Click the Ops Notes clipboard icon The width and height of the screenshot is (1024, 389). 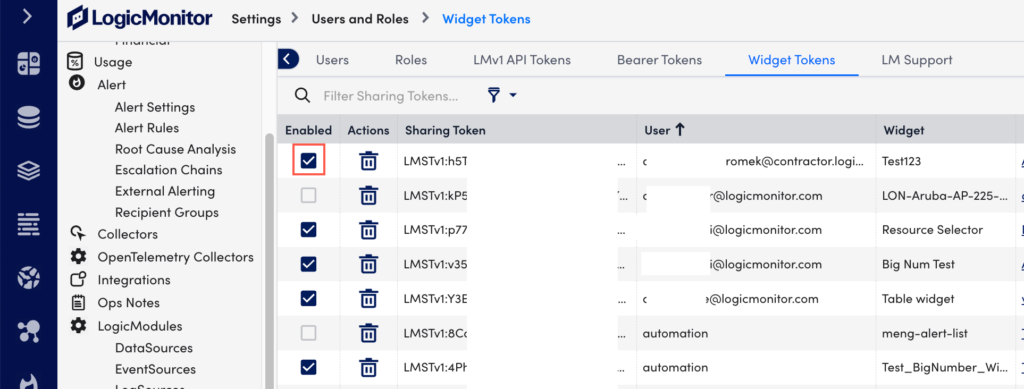click(78, 302)
